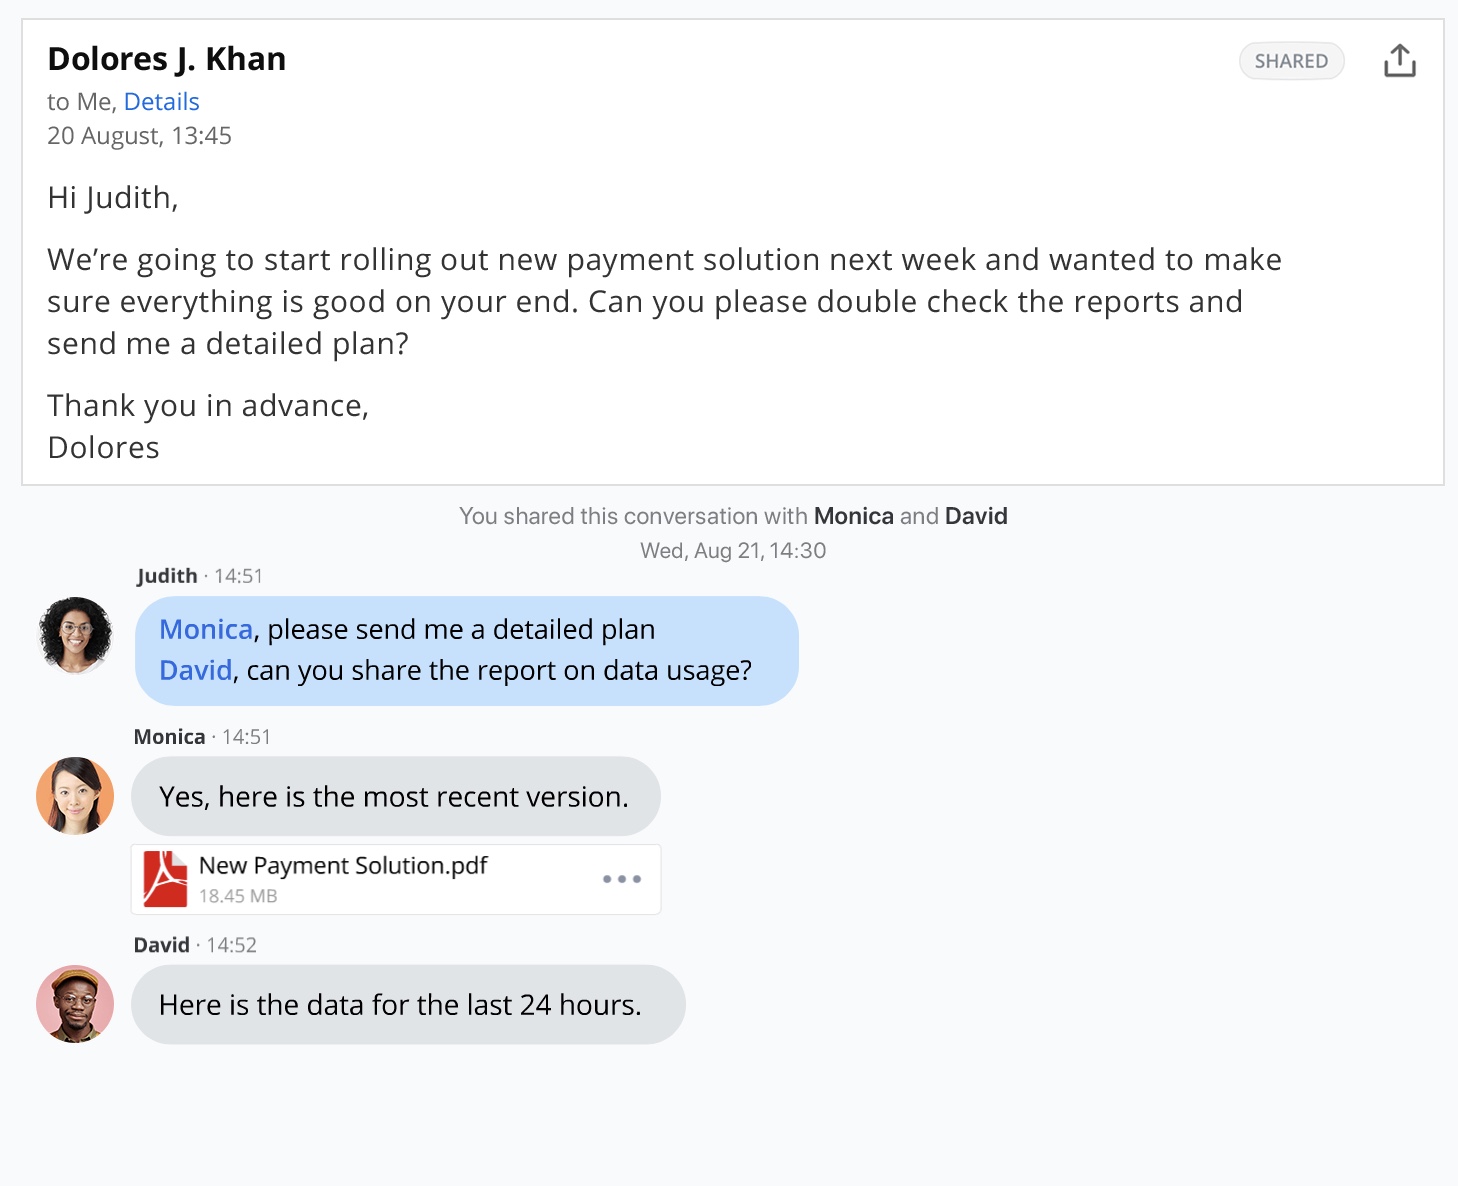Open the three-dots menu on the PDF attachment

click(x=621, y=879)
